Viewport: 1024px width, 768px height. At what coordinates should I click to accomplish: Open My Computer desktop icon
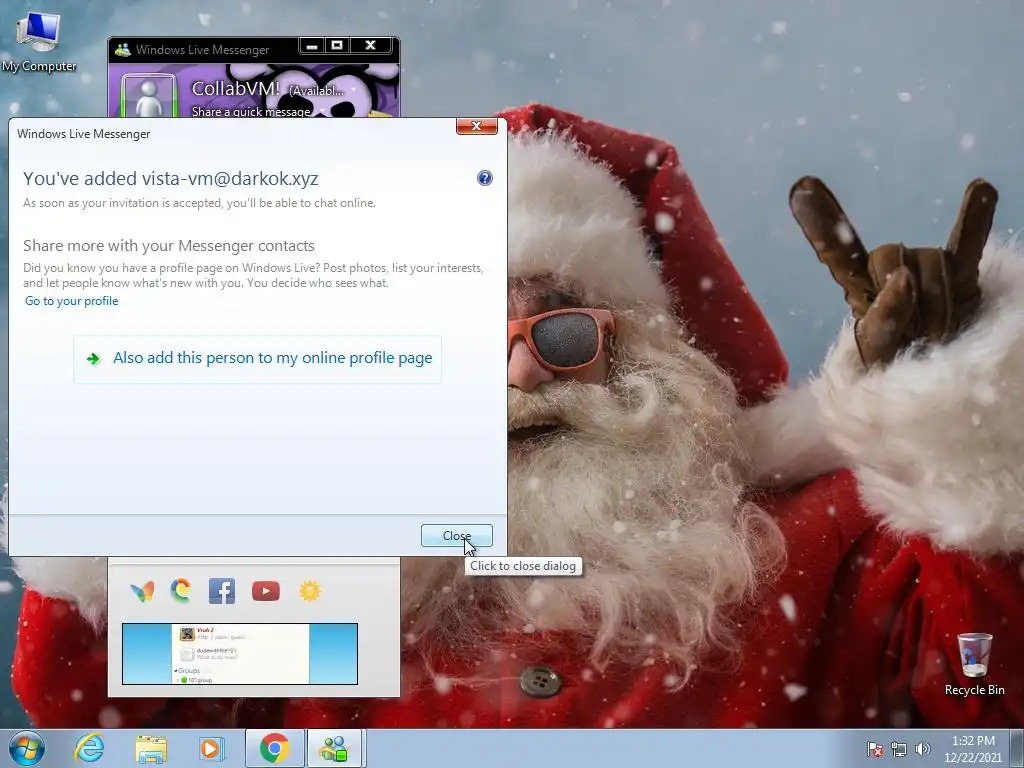click(x=39, y=41)
